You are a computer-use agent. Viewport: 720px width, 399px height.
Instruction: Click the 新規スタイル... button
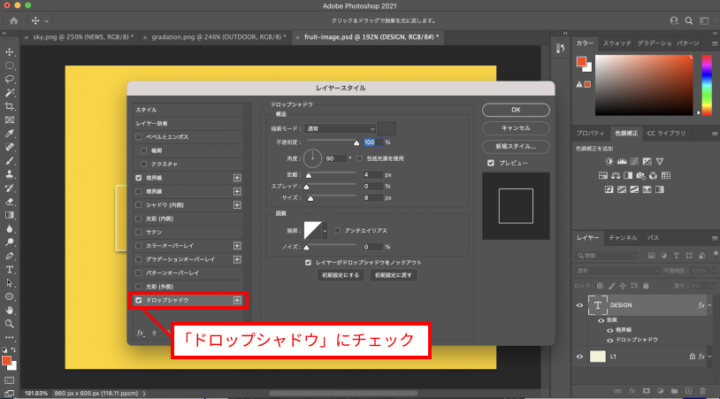click(516, 146)
